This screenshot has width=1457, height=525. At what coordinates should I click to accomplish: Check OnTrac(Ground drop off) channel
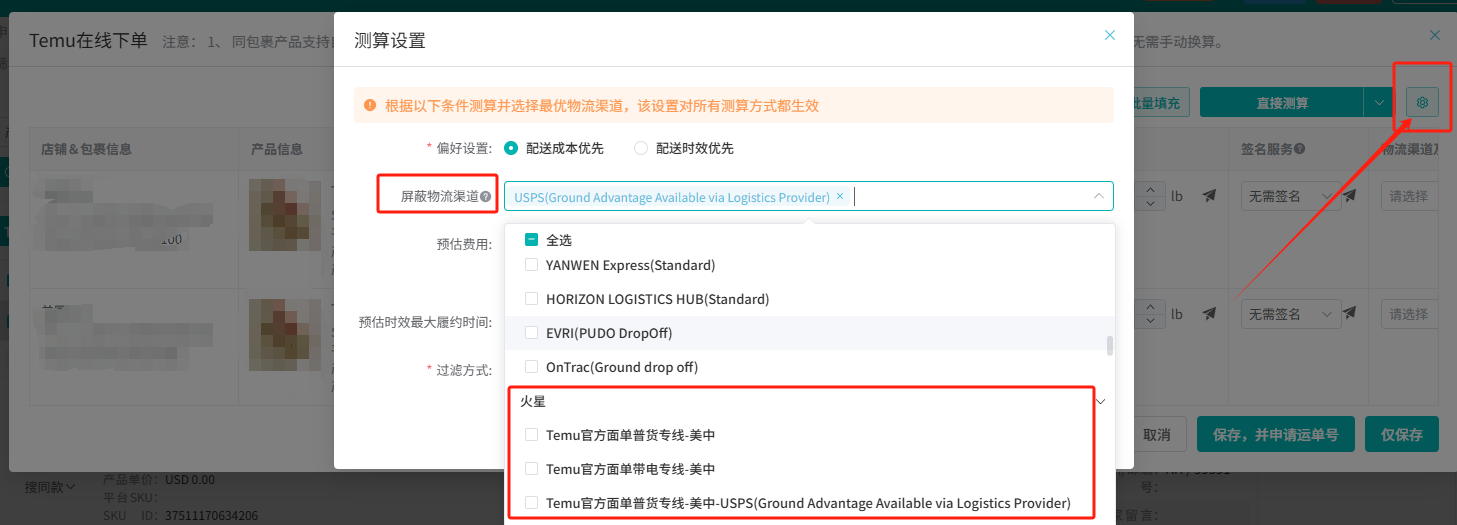click(532, 367)
